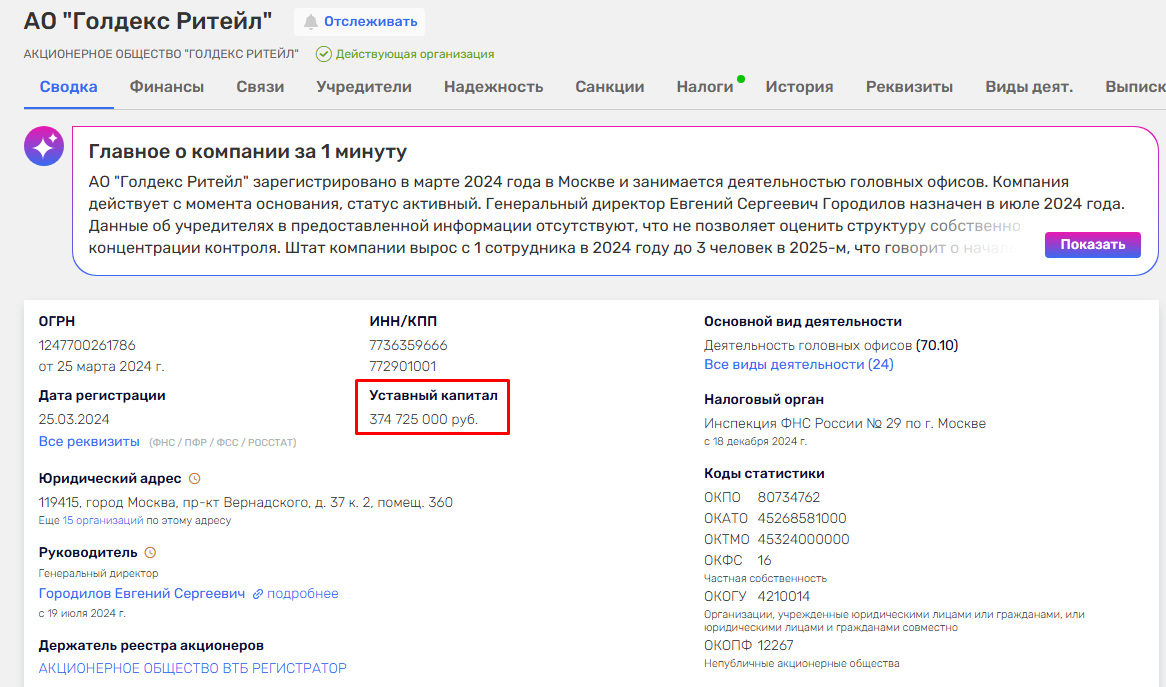Click the capital value 374 725 000 руб.
The height and width of the screenshot is (687, 1166).
click(424, 419)
